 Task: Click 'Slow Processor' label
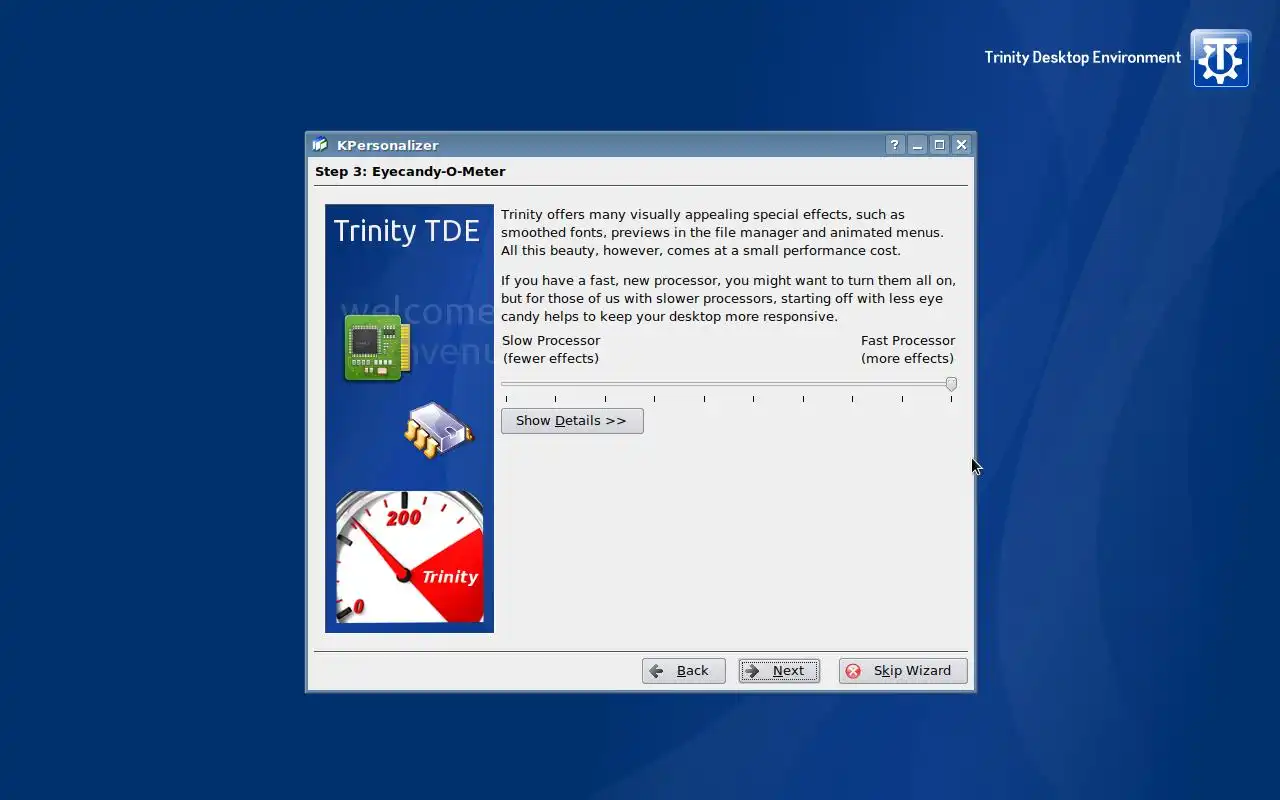pyautogui.click(x=551, y=341)
